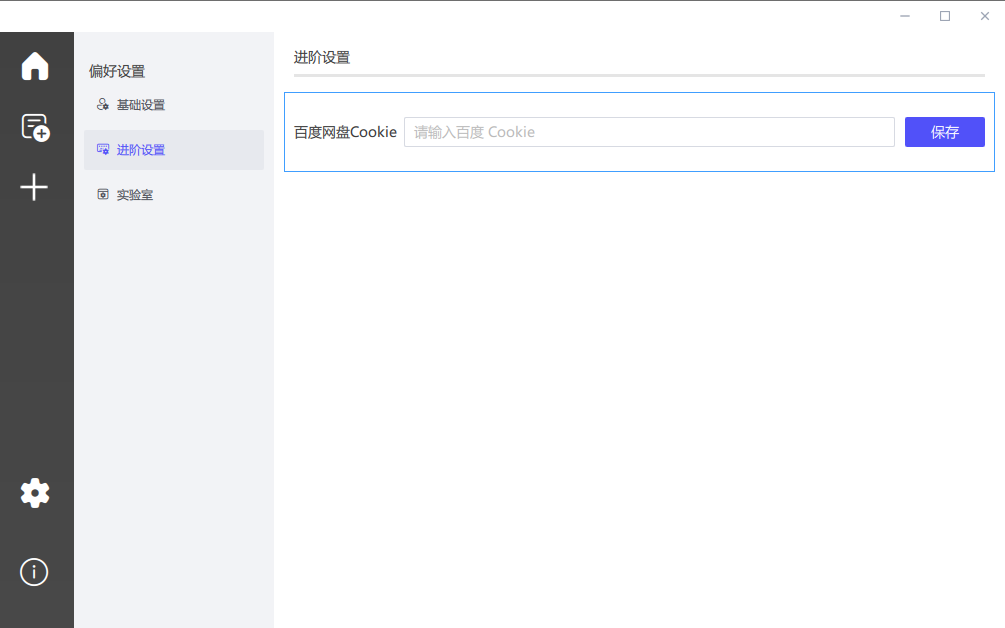Click the lab box icon beside 实验室
This screenshot has height=628, width=1005.
[103, 194]
